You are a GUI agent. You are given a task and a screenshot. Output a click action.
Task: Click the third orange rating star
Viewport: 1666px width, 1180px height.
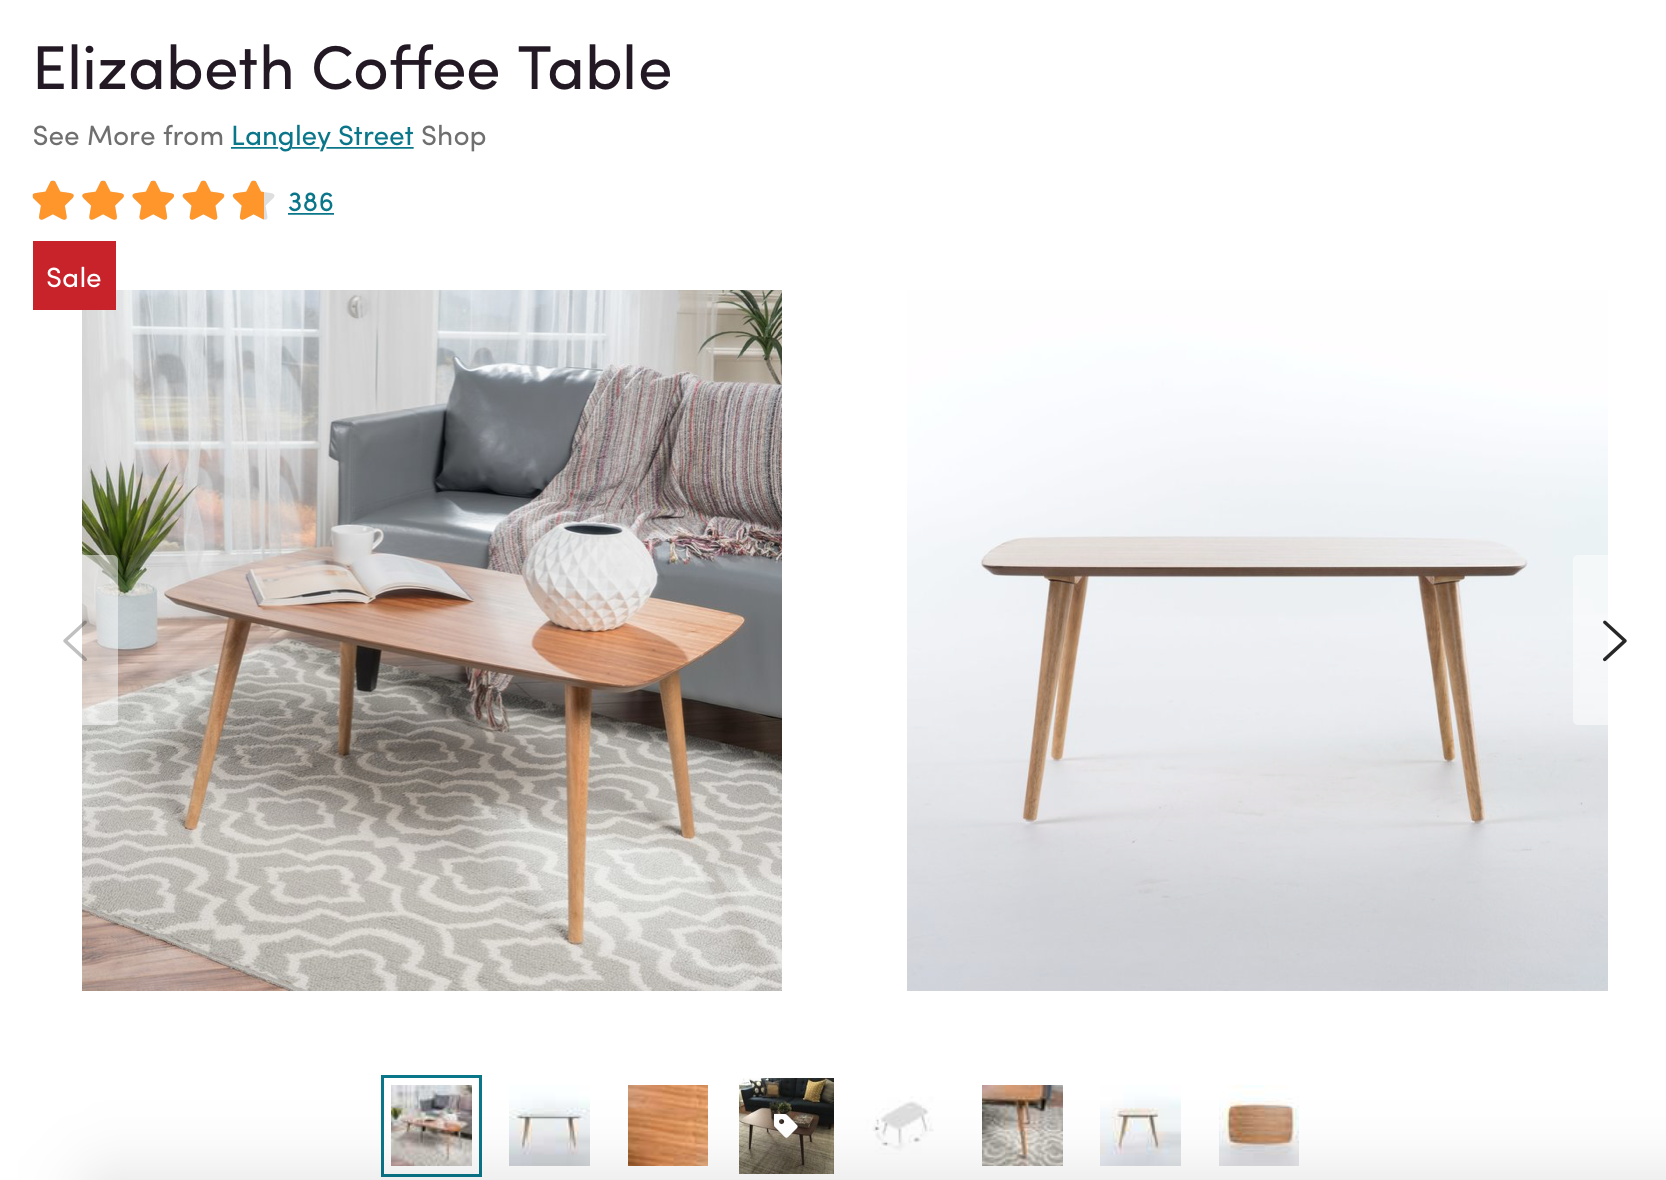[154, 201]
